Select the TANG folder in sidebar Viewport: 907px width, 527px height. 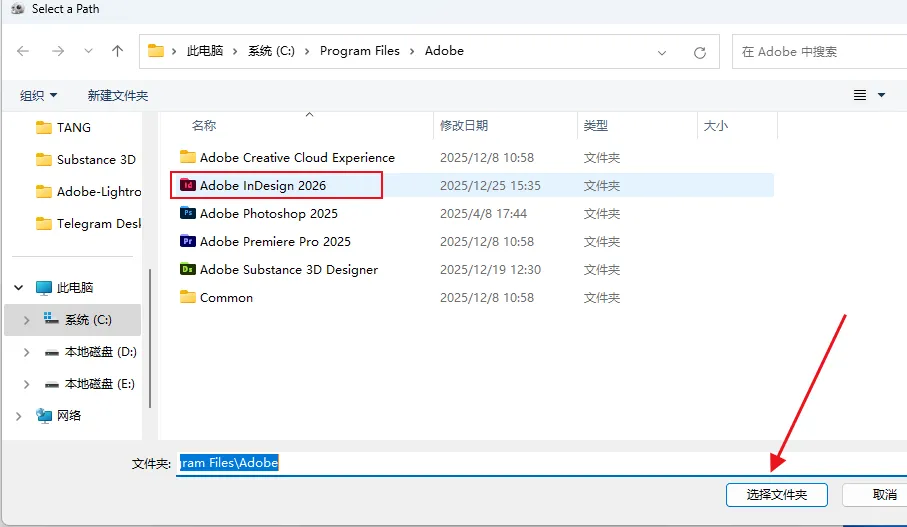[x=73, y=127]
